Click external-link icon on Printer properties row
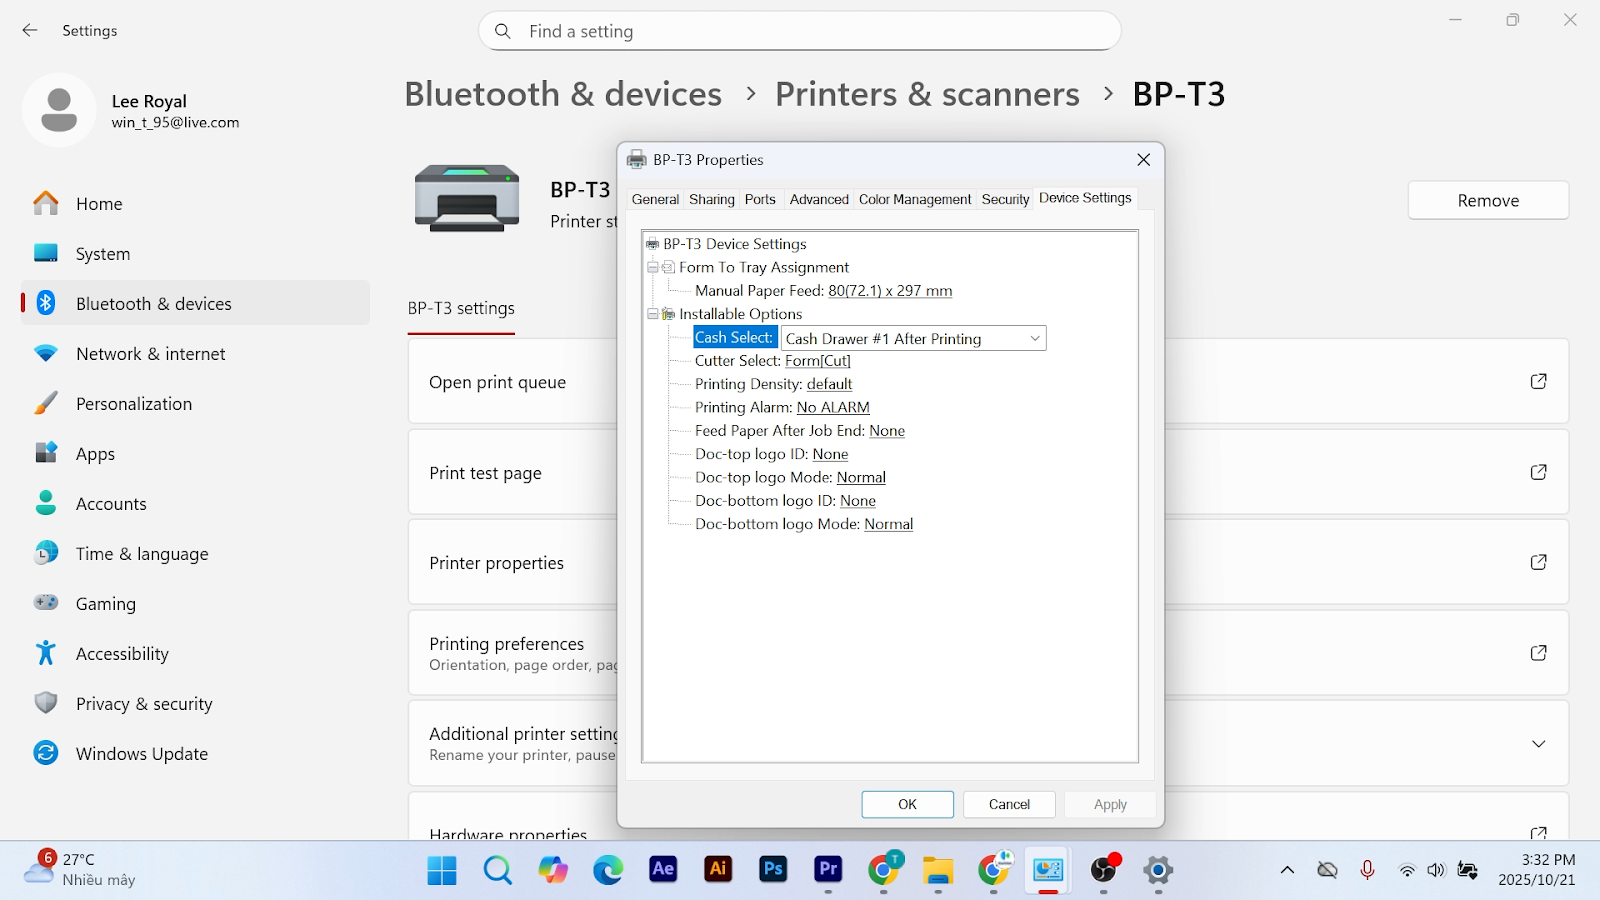Viewport: 1600px width, 900px height. coord(1539,562)
